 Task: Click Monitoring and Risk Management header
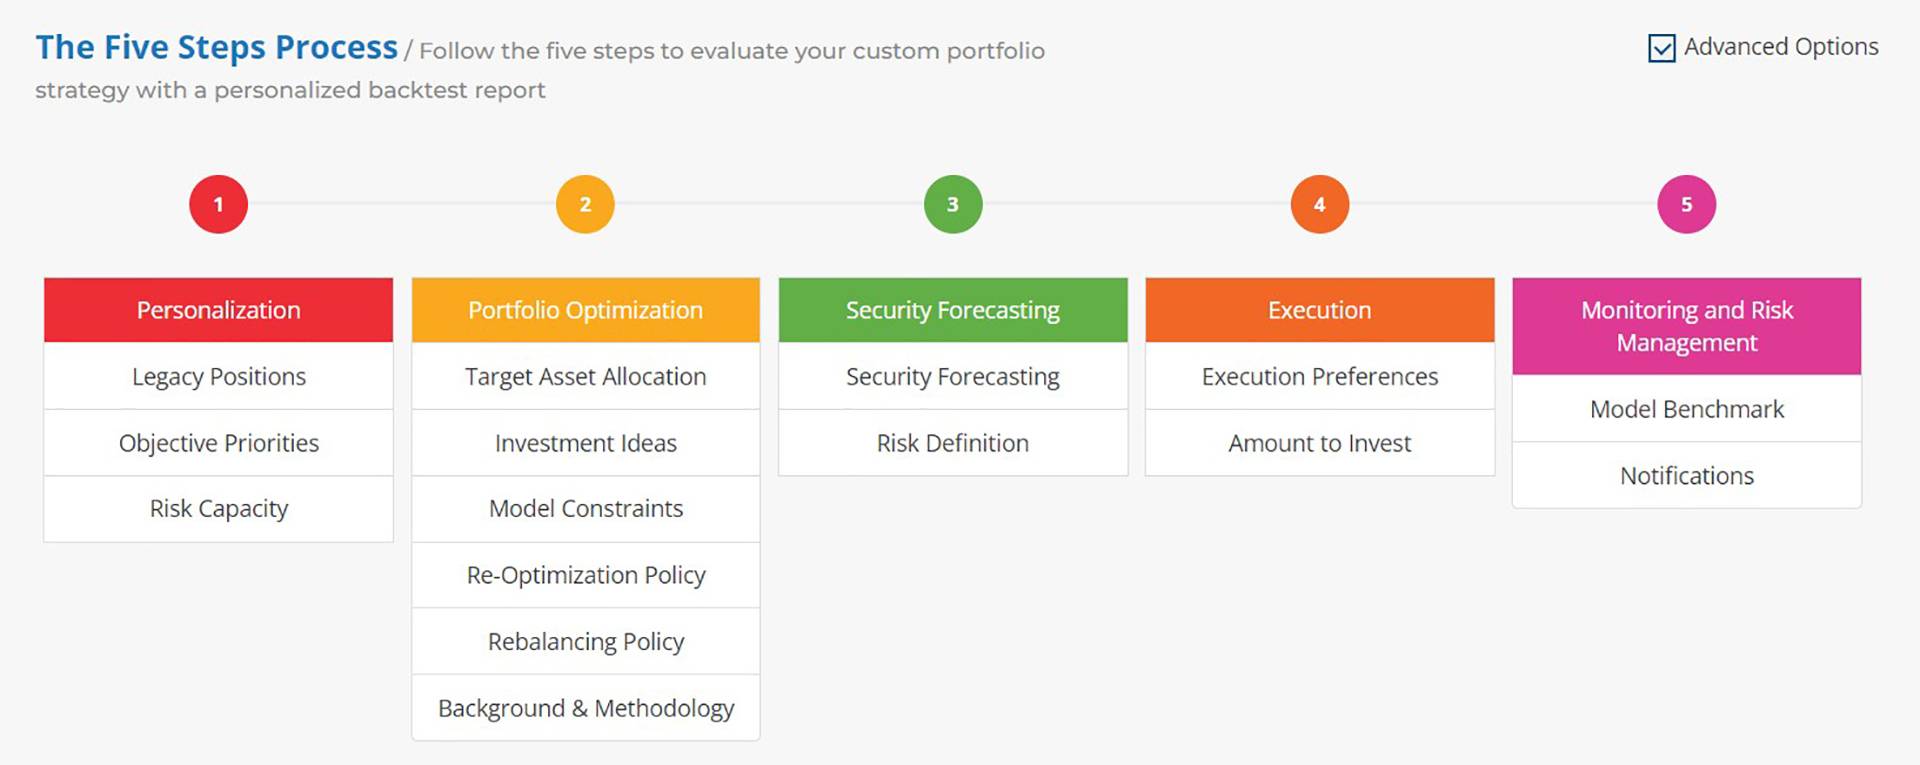pyautogui.click(x=1686, y=326)
